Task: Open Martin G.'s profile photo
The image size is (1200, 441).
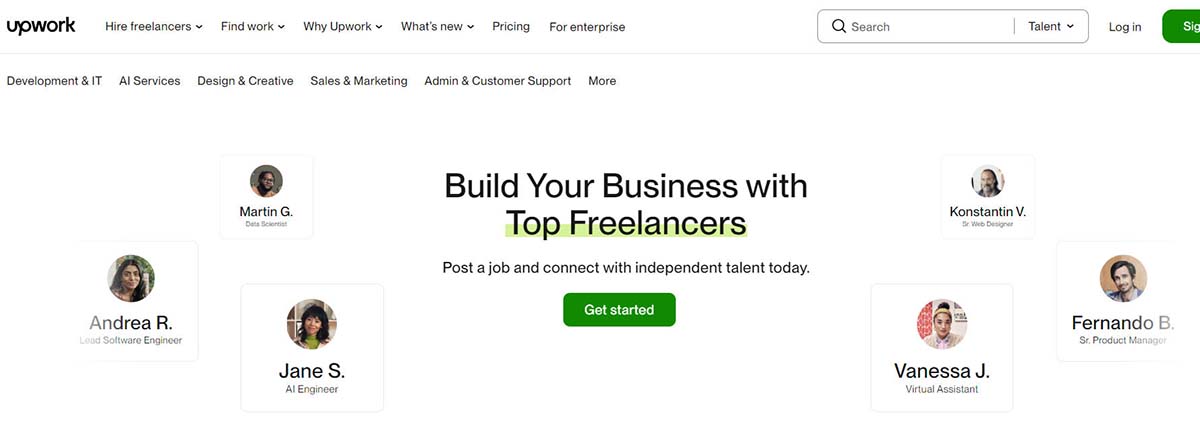Action: pos(266,181)
